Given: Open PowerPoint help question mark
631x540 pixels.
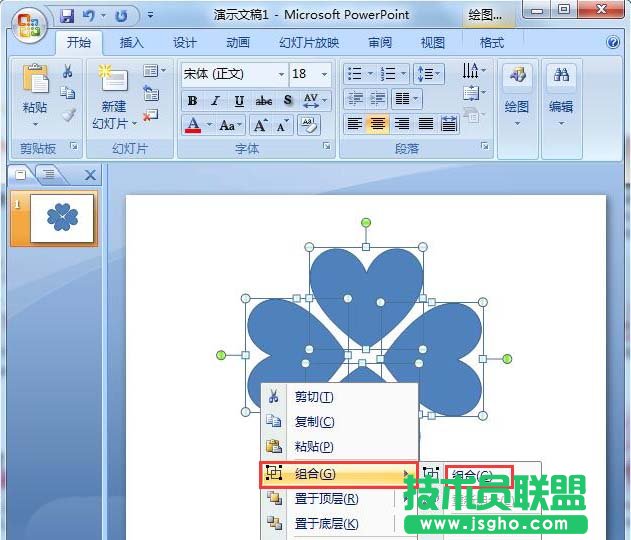Looking at the screenshot, I should [x=613, y=42].
